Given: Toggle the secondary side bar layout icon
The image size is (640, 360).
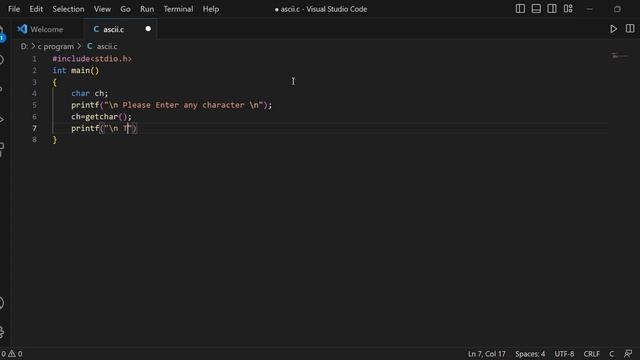Looking at the screenshot, I should click(x=552, y=9).
